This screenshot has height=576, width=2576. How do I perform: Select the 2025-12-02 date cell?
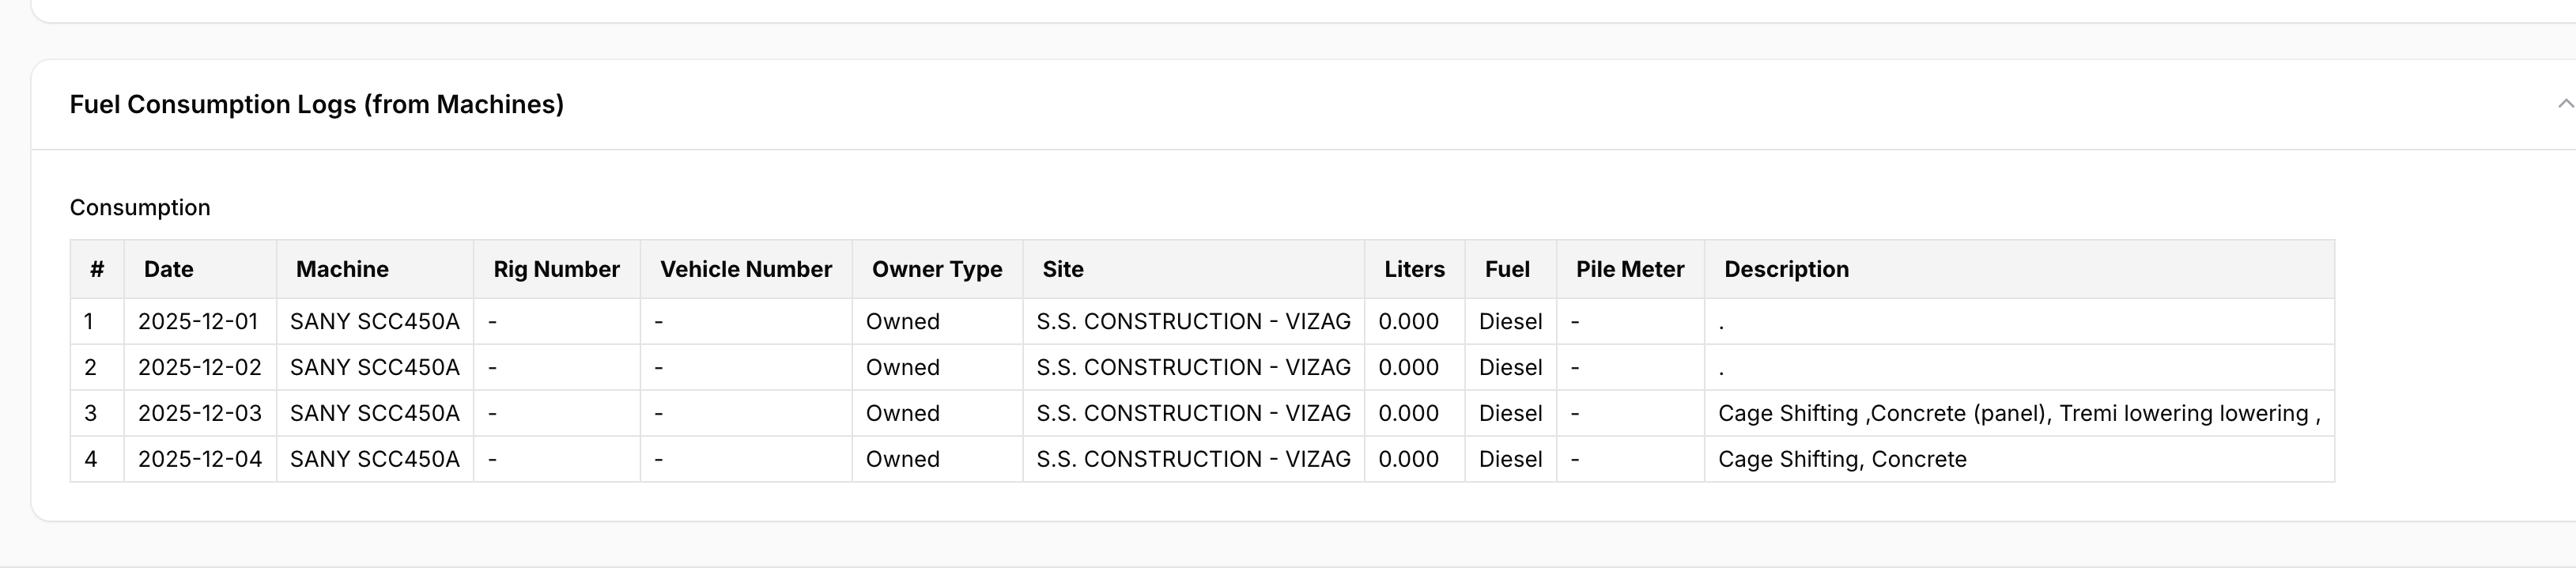point(199,367)
